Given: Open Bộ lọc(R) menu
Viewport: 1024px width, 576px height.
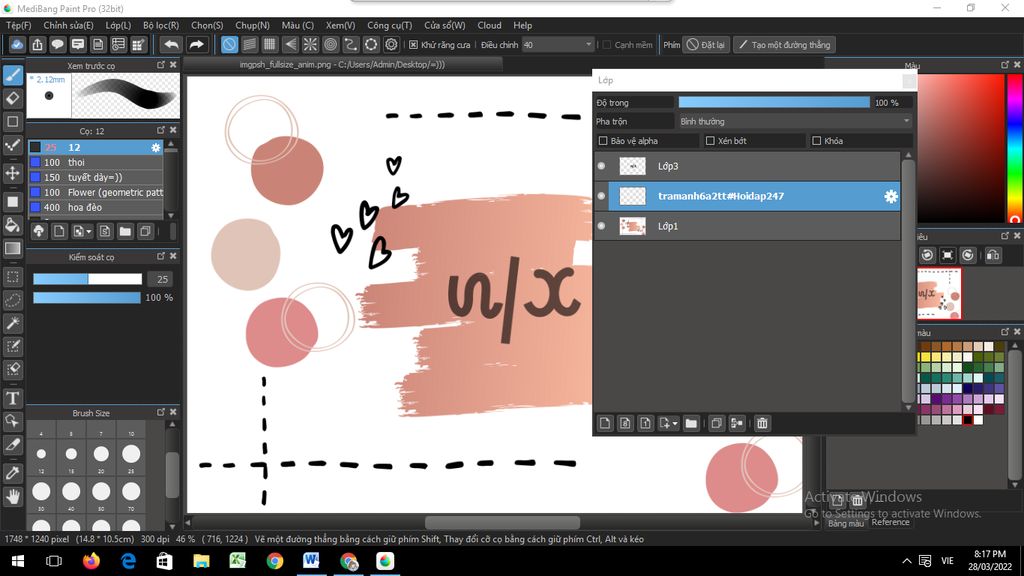Looking at the screenshot, I should [x=161, y=25].
